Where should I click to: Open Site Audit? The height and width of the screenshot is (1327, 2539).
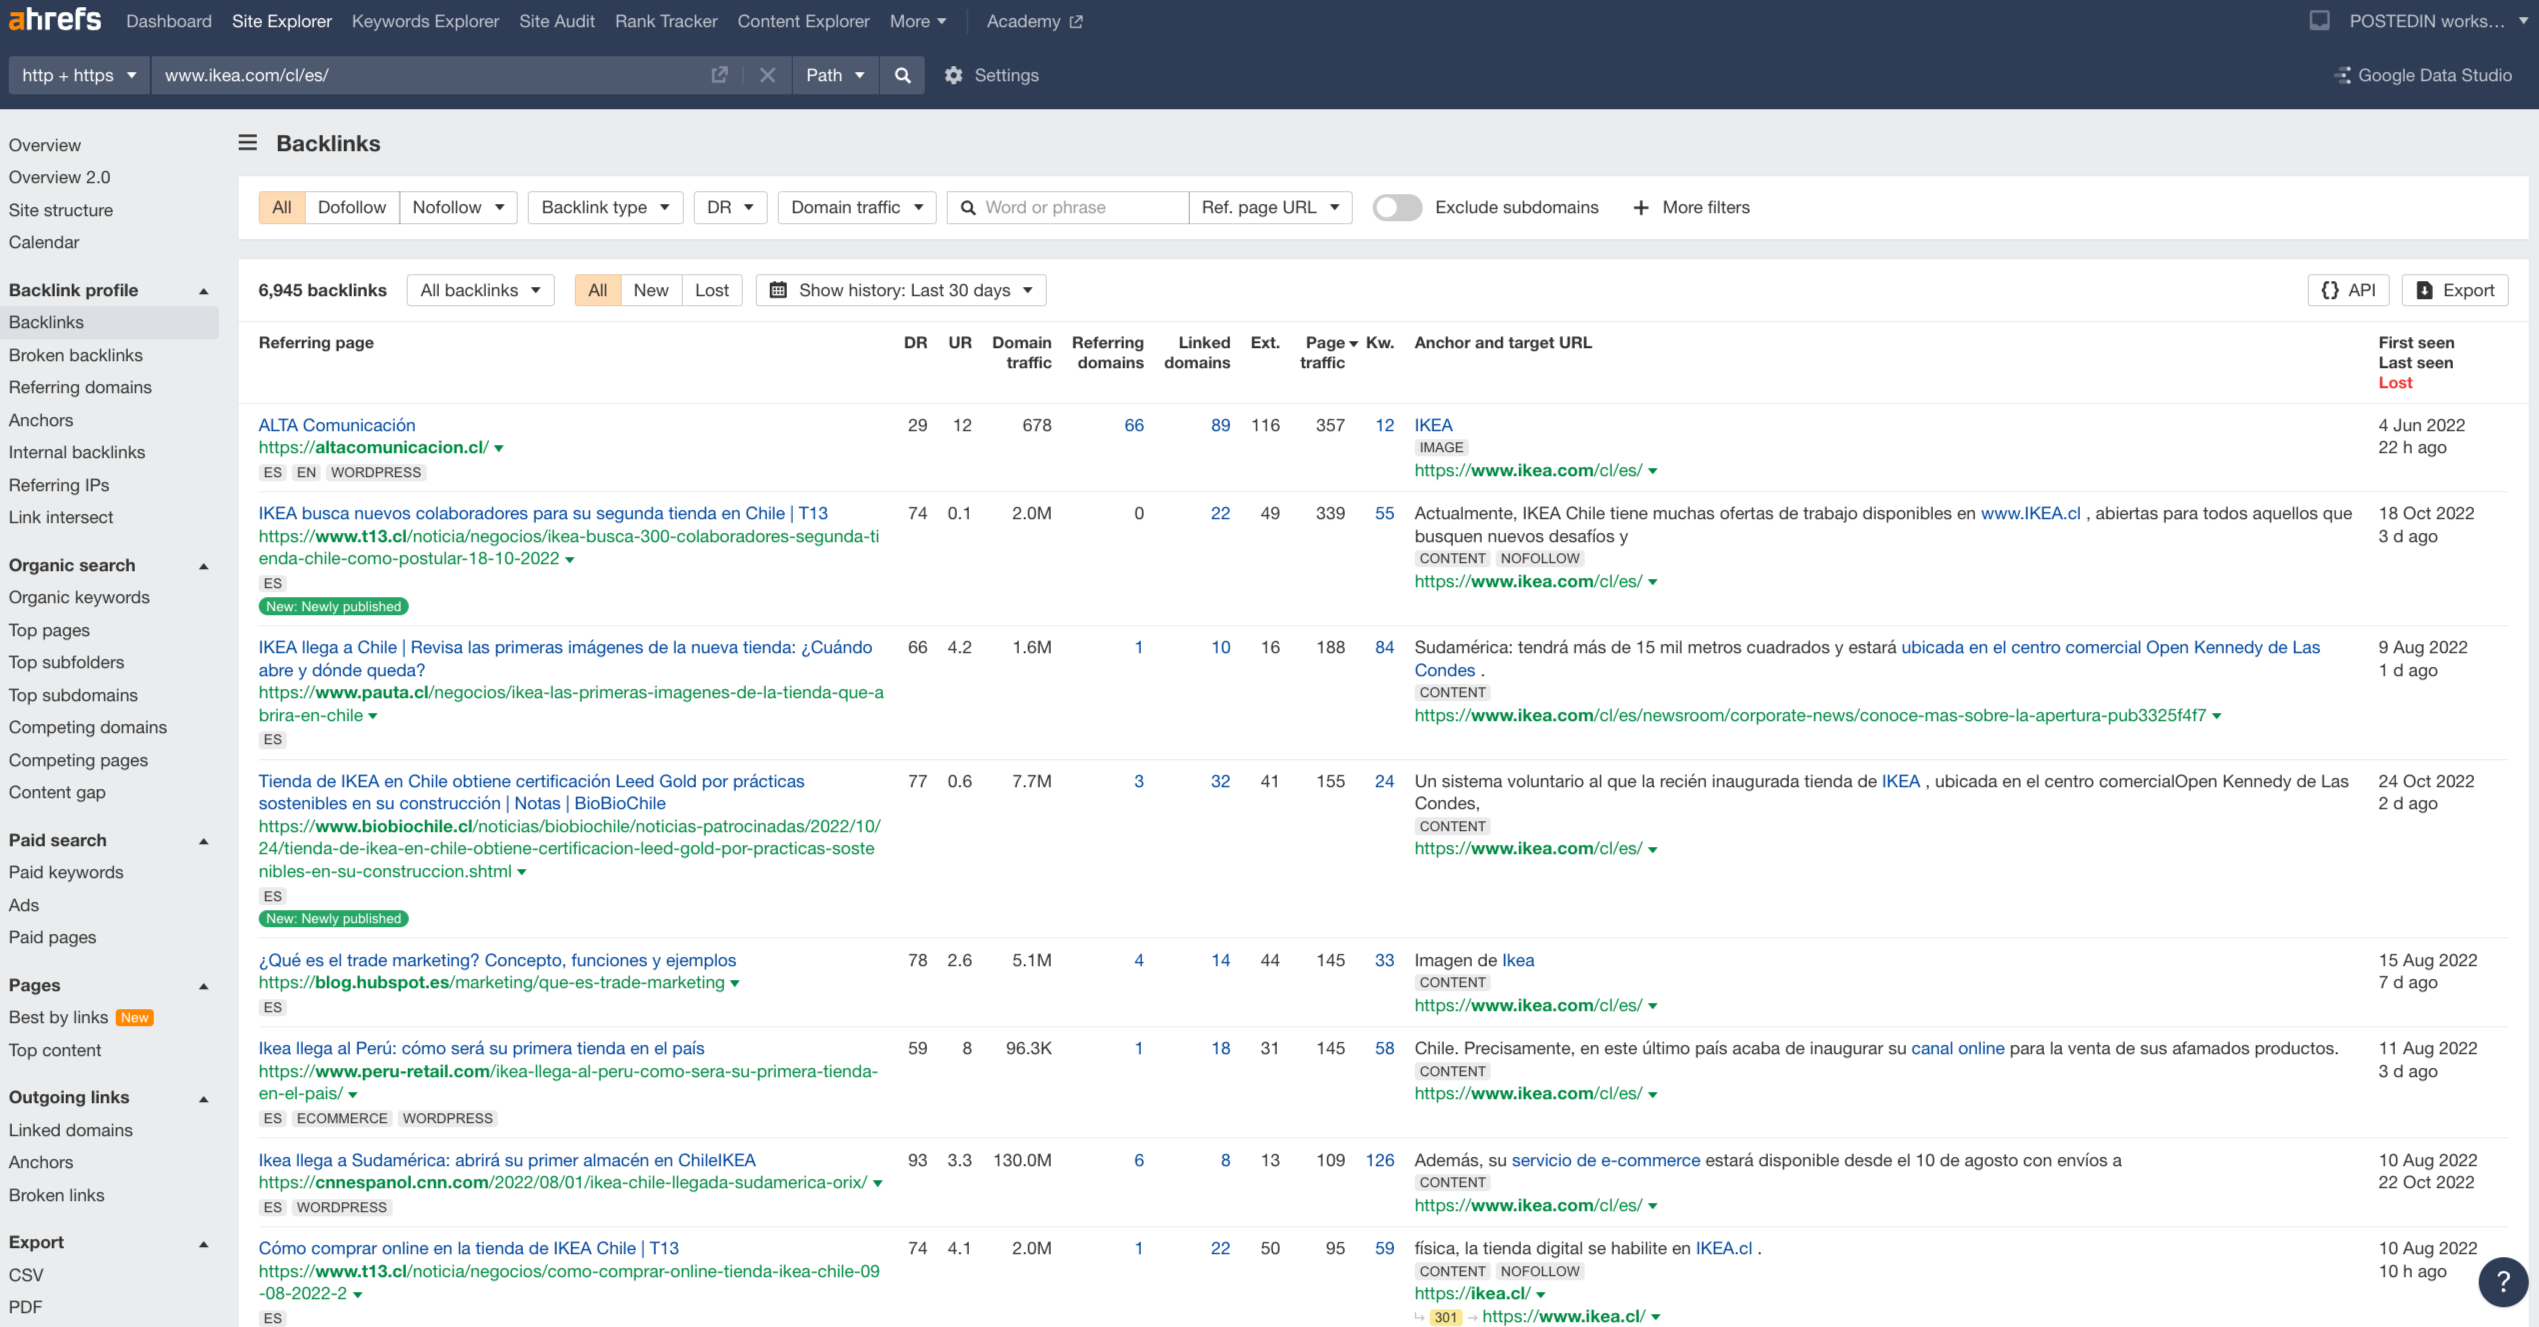(556, 21)
